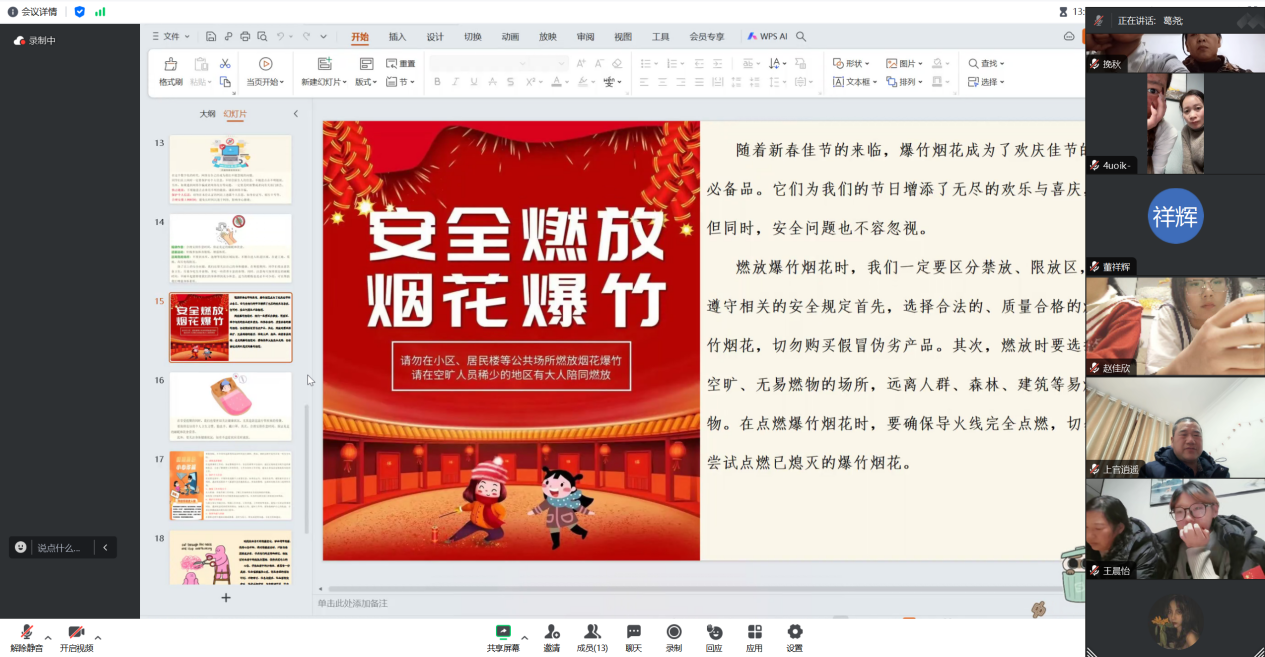Open the 应用 apps icon
The width and height of the screenshot is (1265, 657).
tap(754, 632)
